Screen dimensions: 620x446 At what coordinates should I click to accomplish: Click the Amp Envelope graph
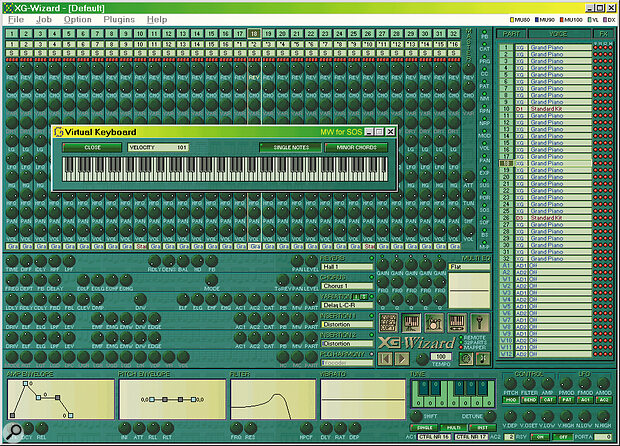61,399
